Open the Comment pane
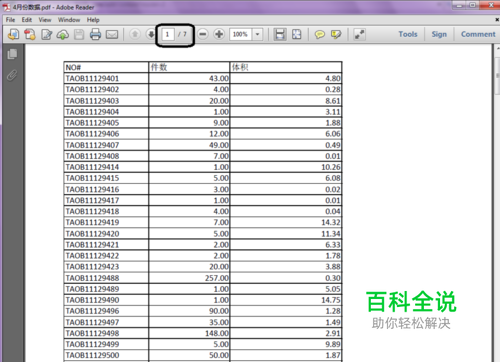This screenshot has width=500, height=362. pos(478,34)
